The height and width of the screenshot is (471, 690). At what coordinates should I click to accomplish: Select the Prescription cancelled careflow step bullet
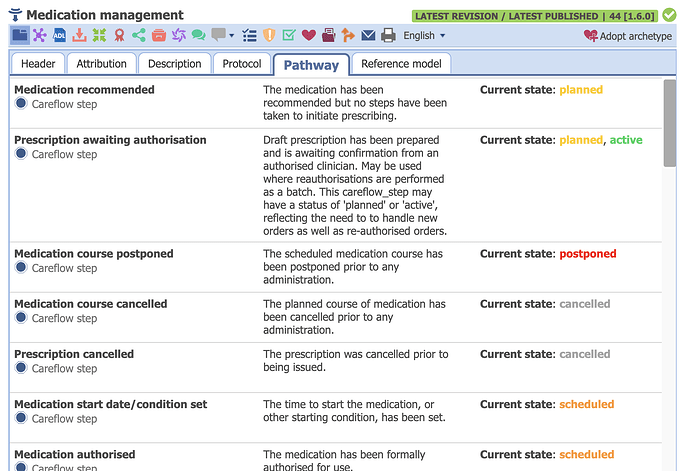click(x=21, y=368)
